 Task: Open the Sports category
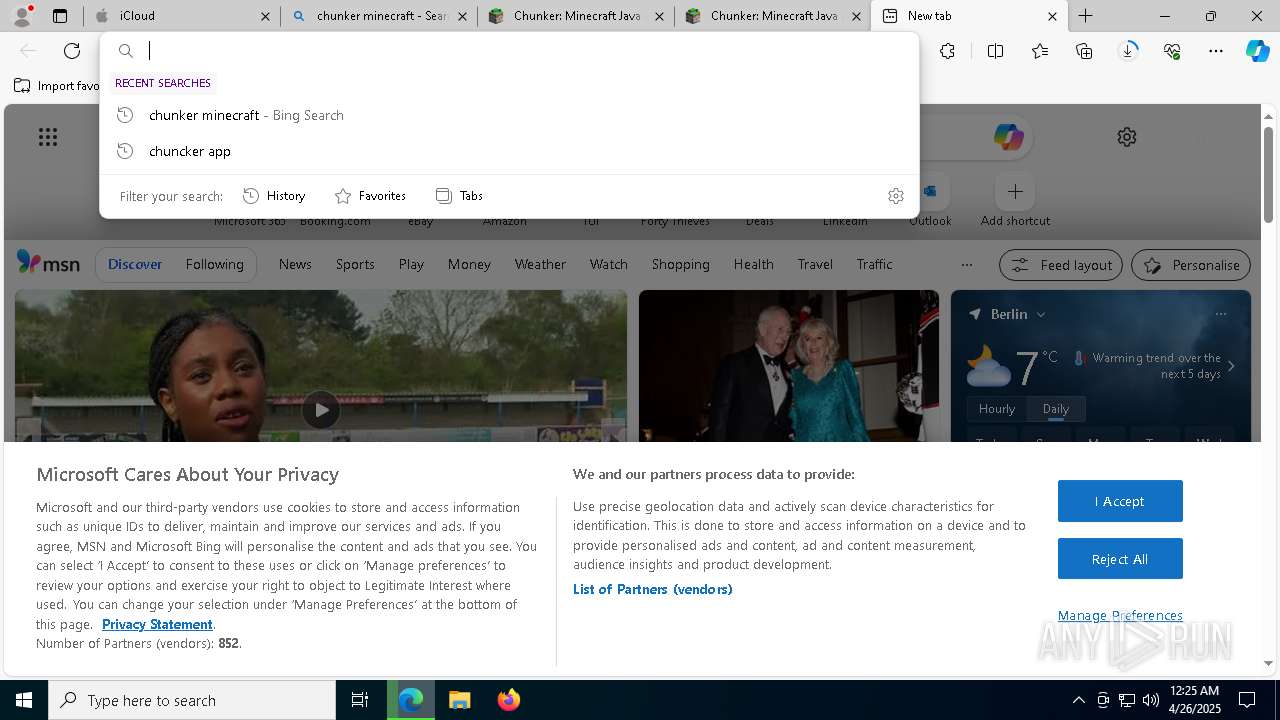(x=355, y=264)
